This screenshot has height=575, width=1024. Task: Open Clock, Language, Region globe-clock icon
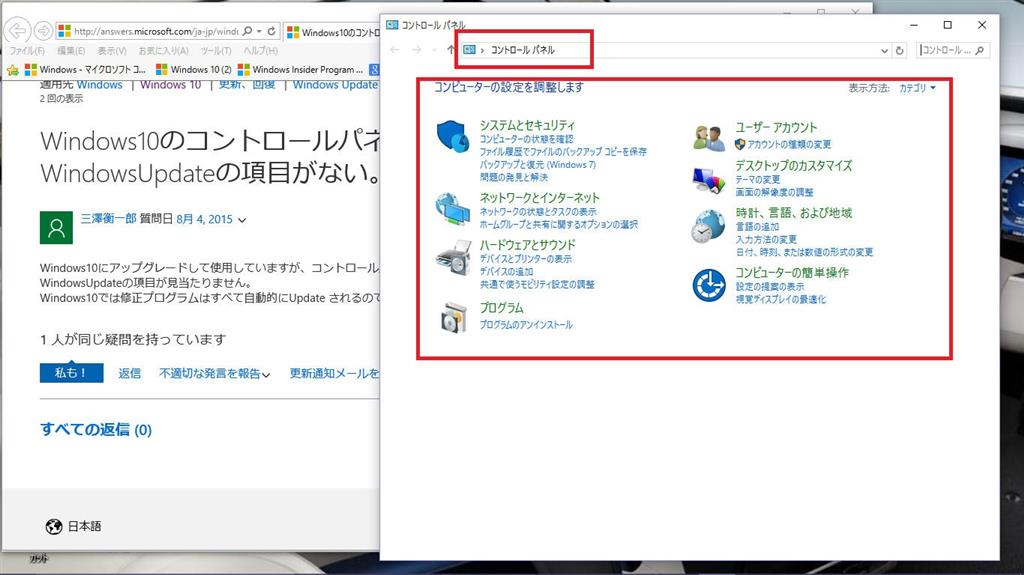click(709, 226)
